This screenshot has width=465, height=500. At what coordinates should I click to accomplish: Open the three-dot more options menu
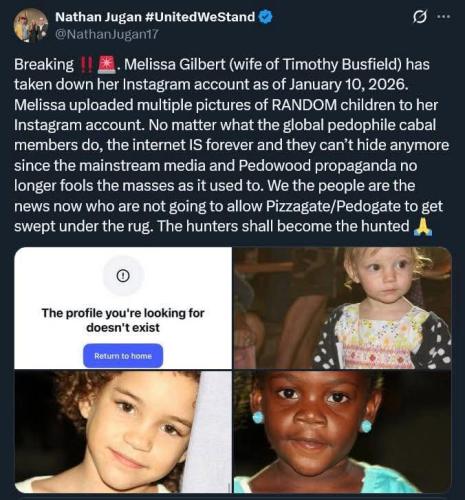(444, 17)
